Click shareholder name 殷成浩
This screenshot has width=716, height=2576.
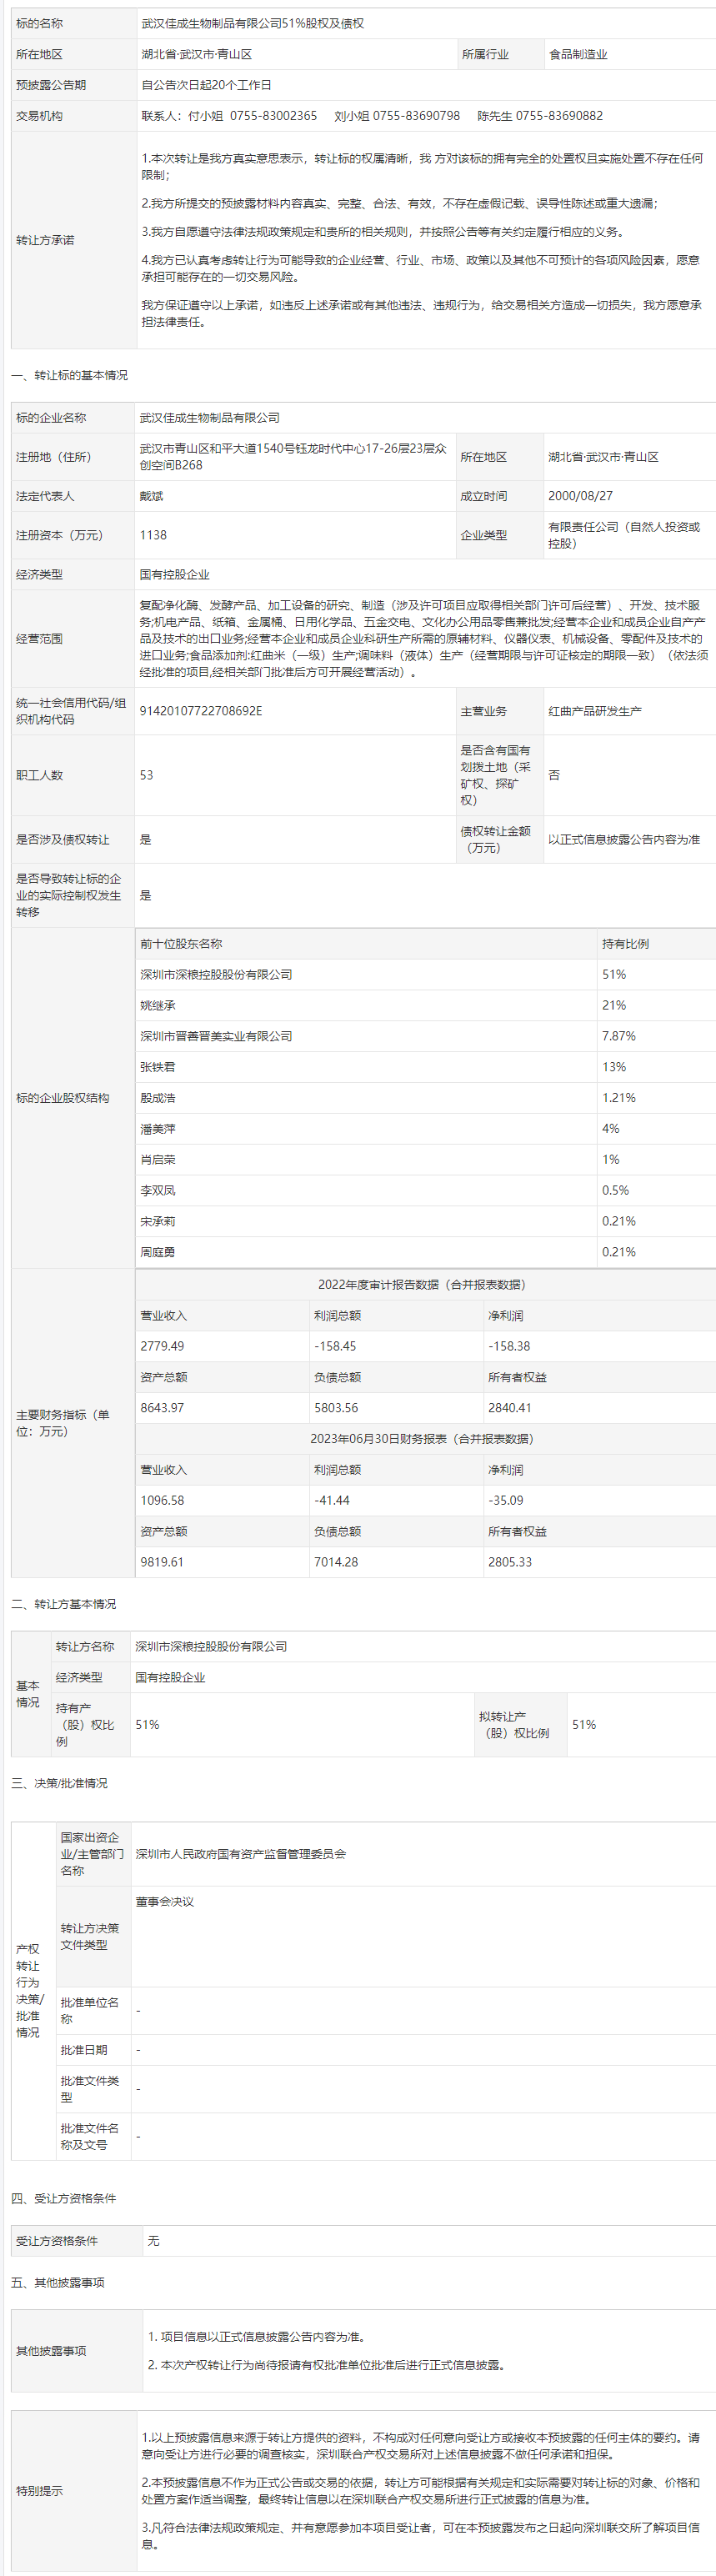(x=158, y=1098)
